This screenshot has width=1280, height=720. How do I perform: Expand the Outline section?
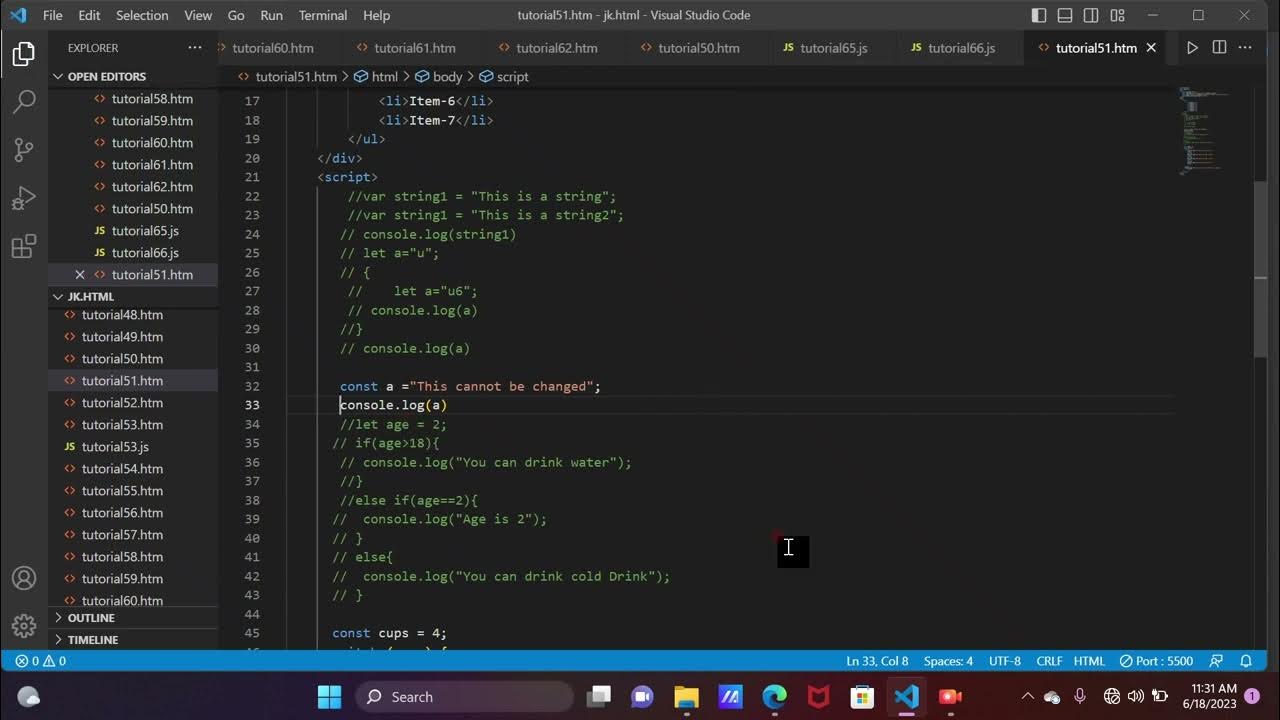coord(133,618)
